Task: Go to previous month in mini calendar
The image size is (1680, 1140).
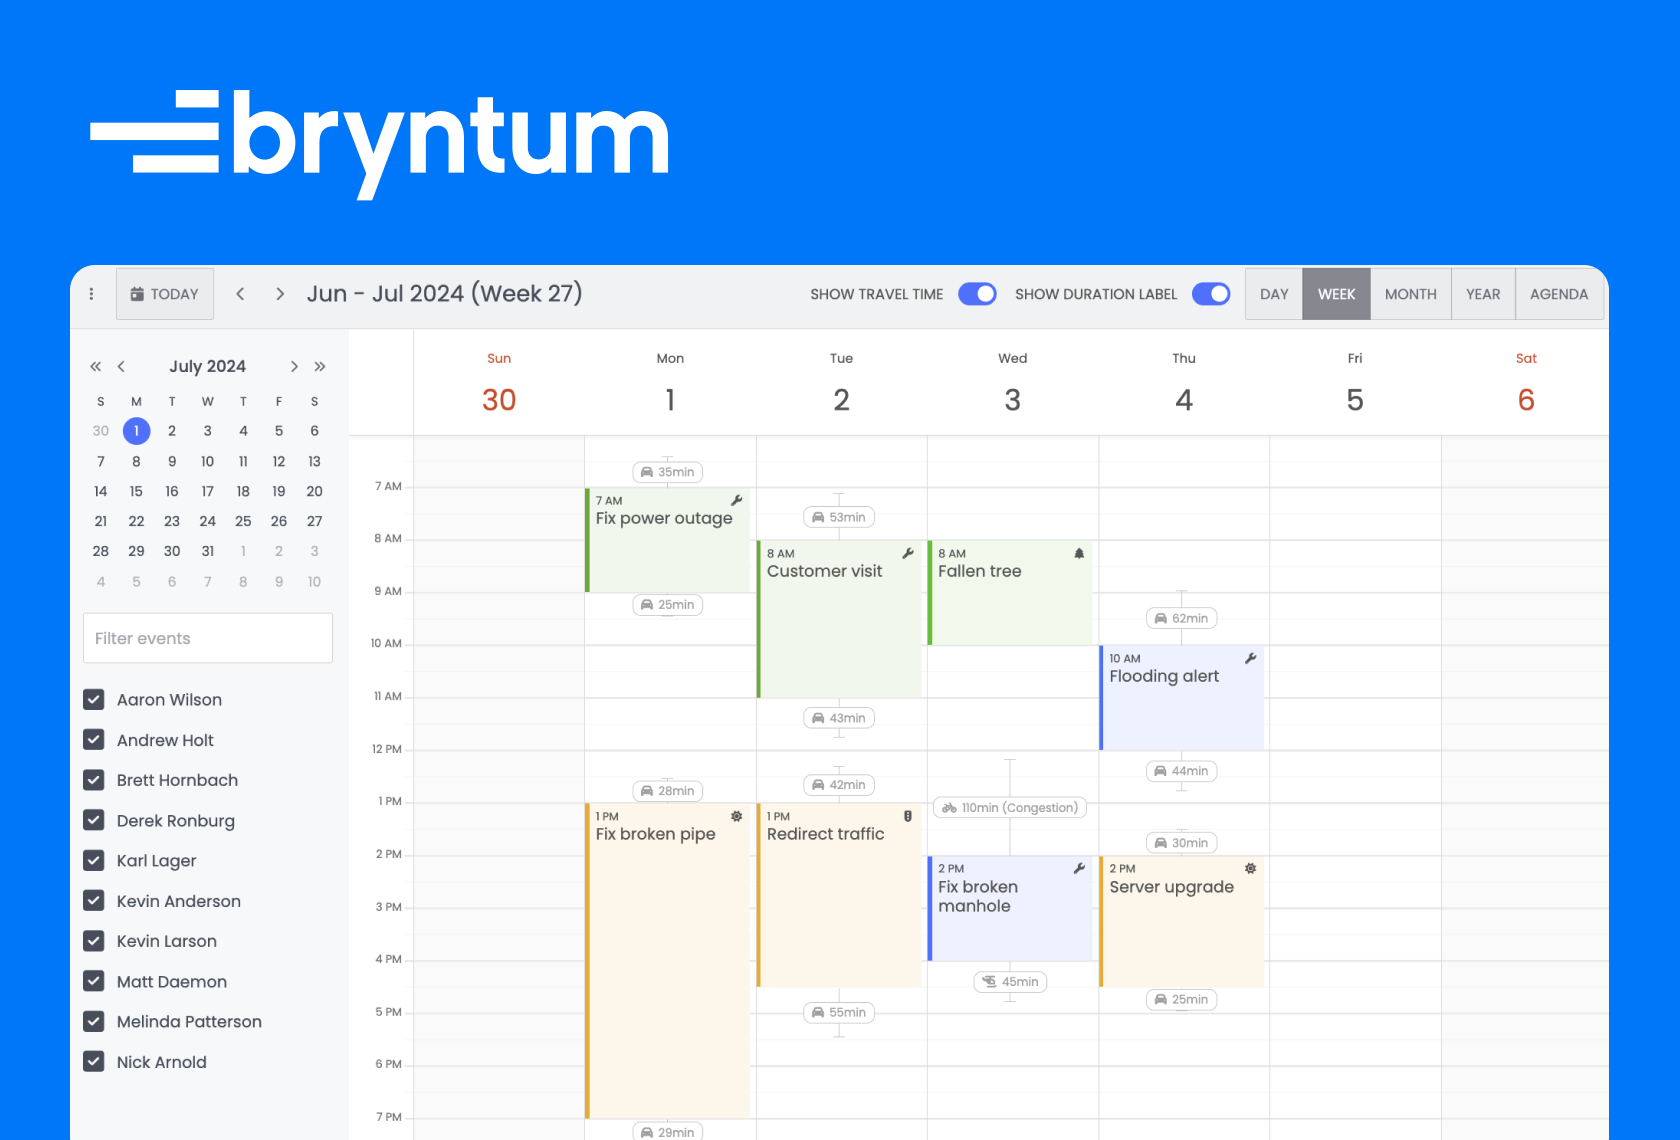Action: 121,366
